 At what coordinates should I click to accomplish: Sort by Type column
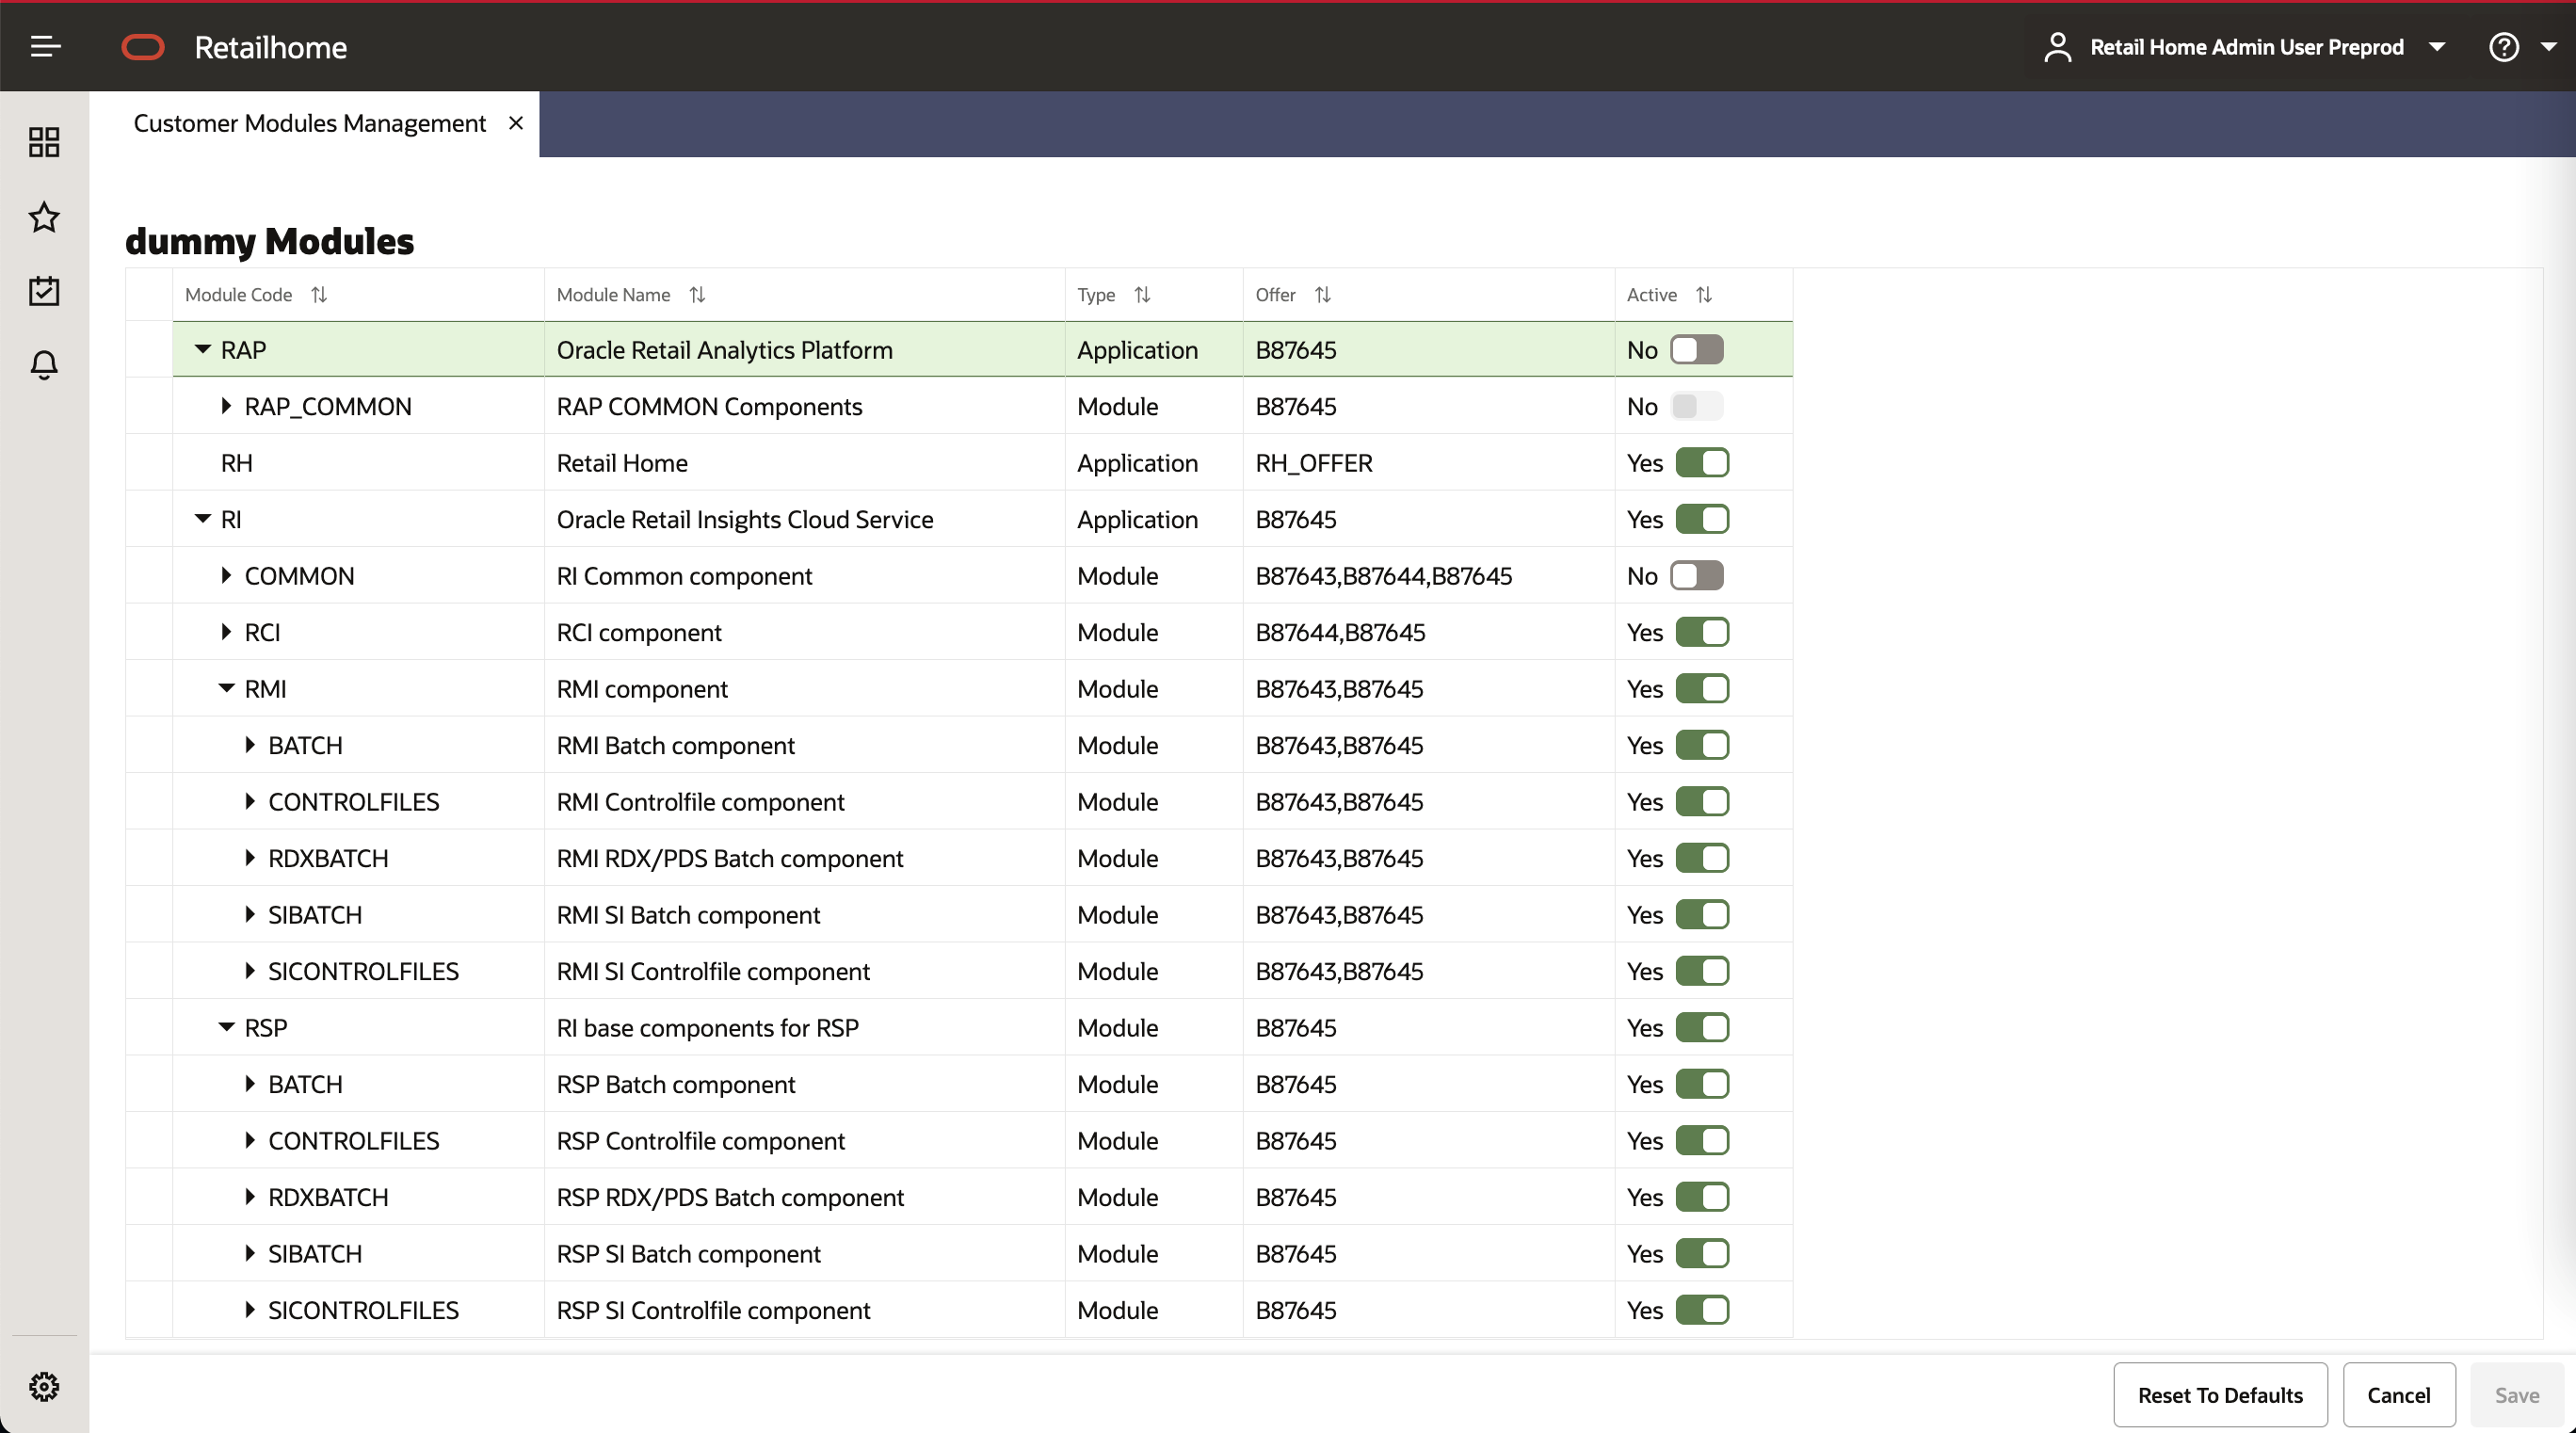[1142, 295]
